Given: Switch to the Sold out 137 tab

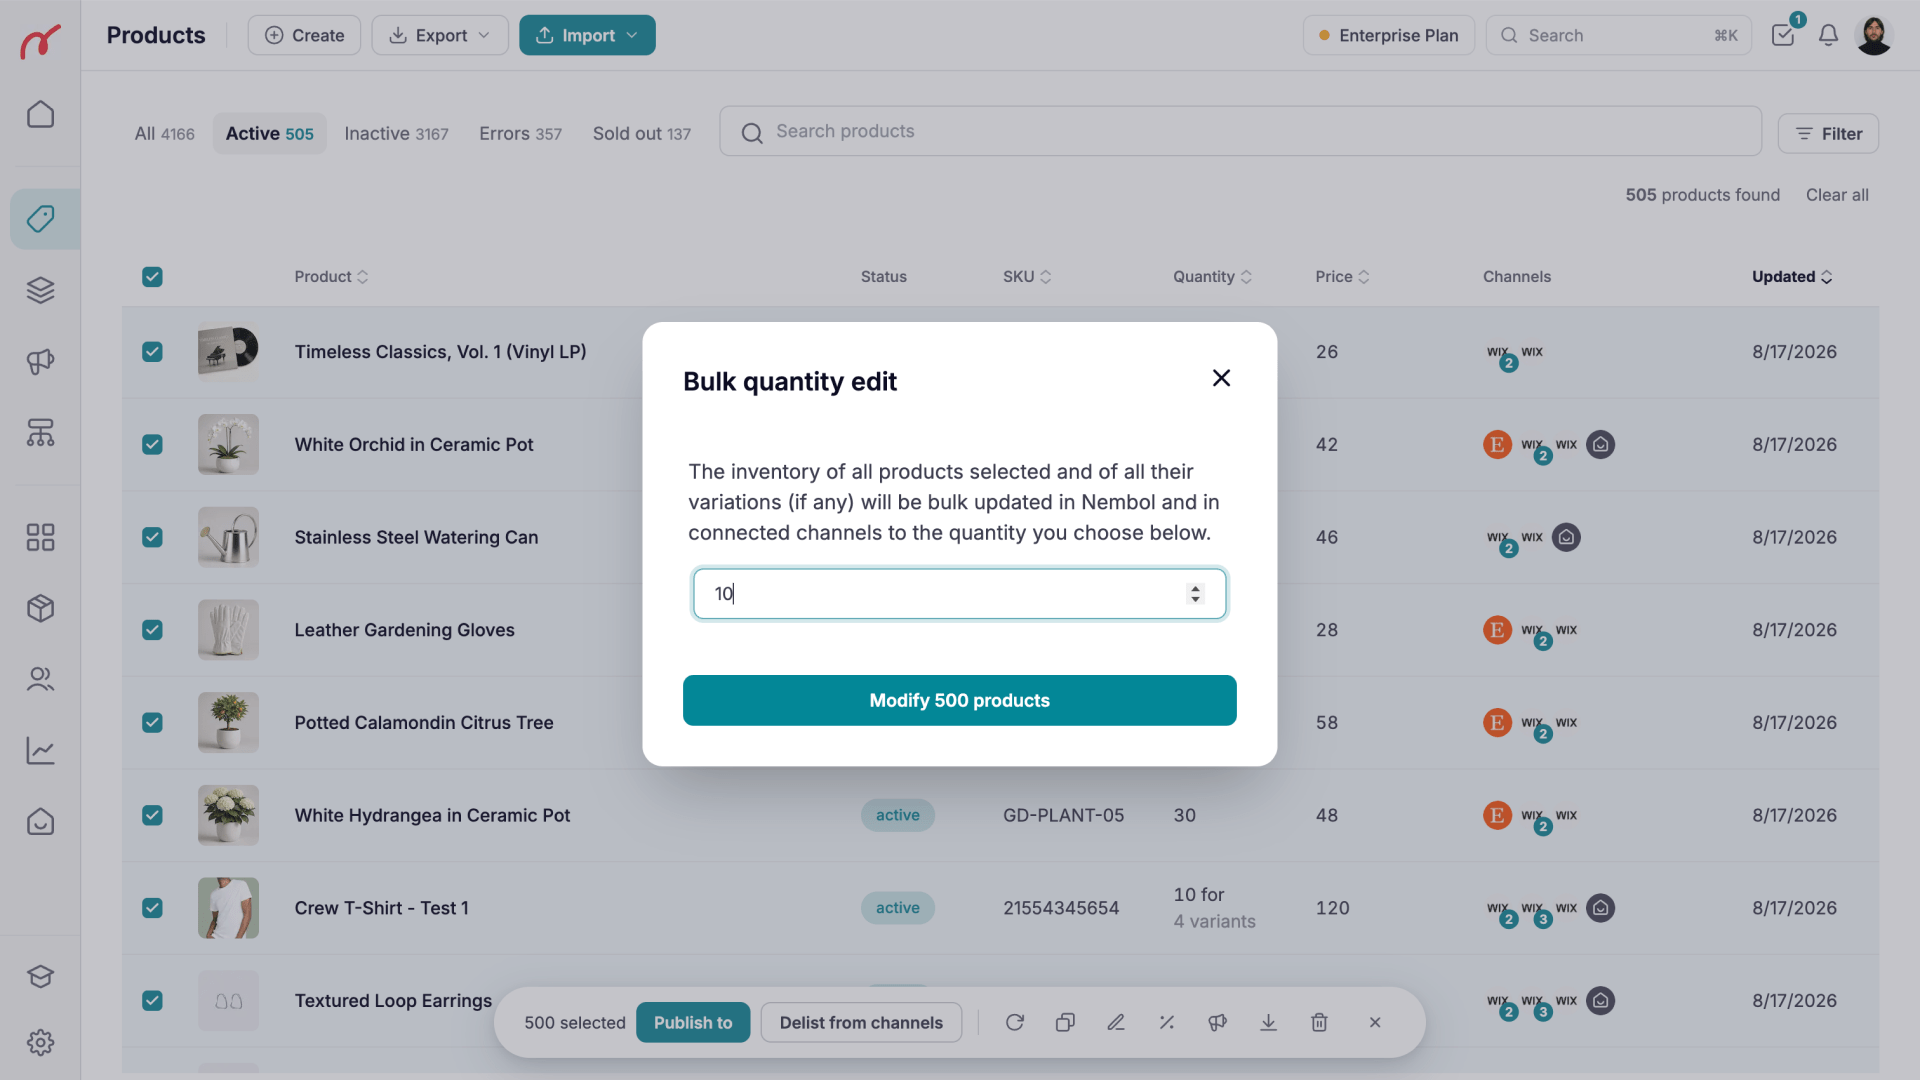Looking at the screenshot, I should point(641,134).
